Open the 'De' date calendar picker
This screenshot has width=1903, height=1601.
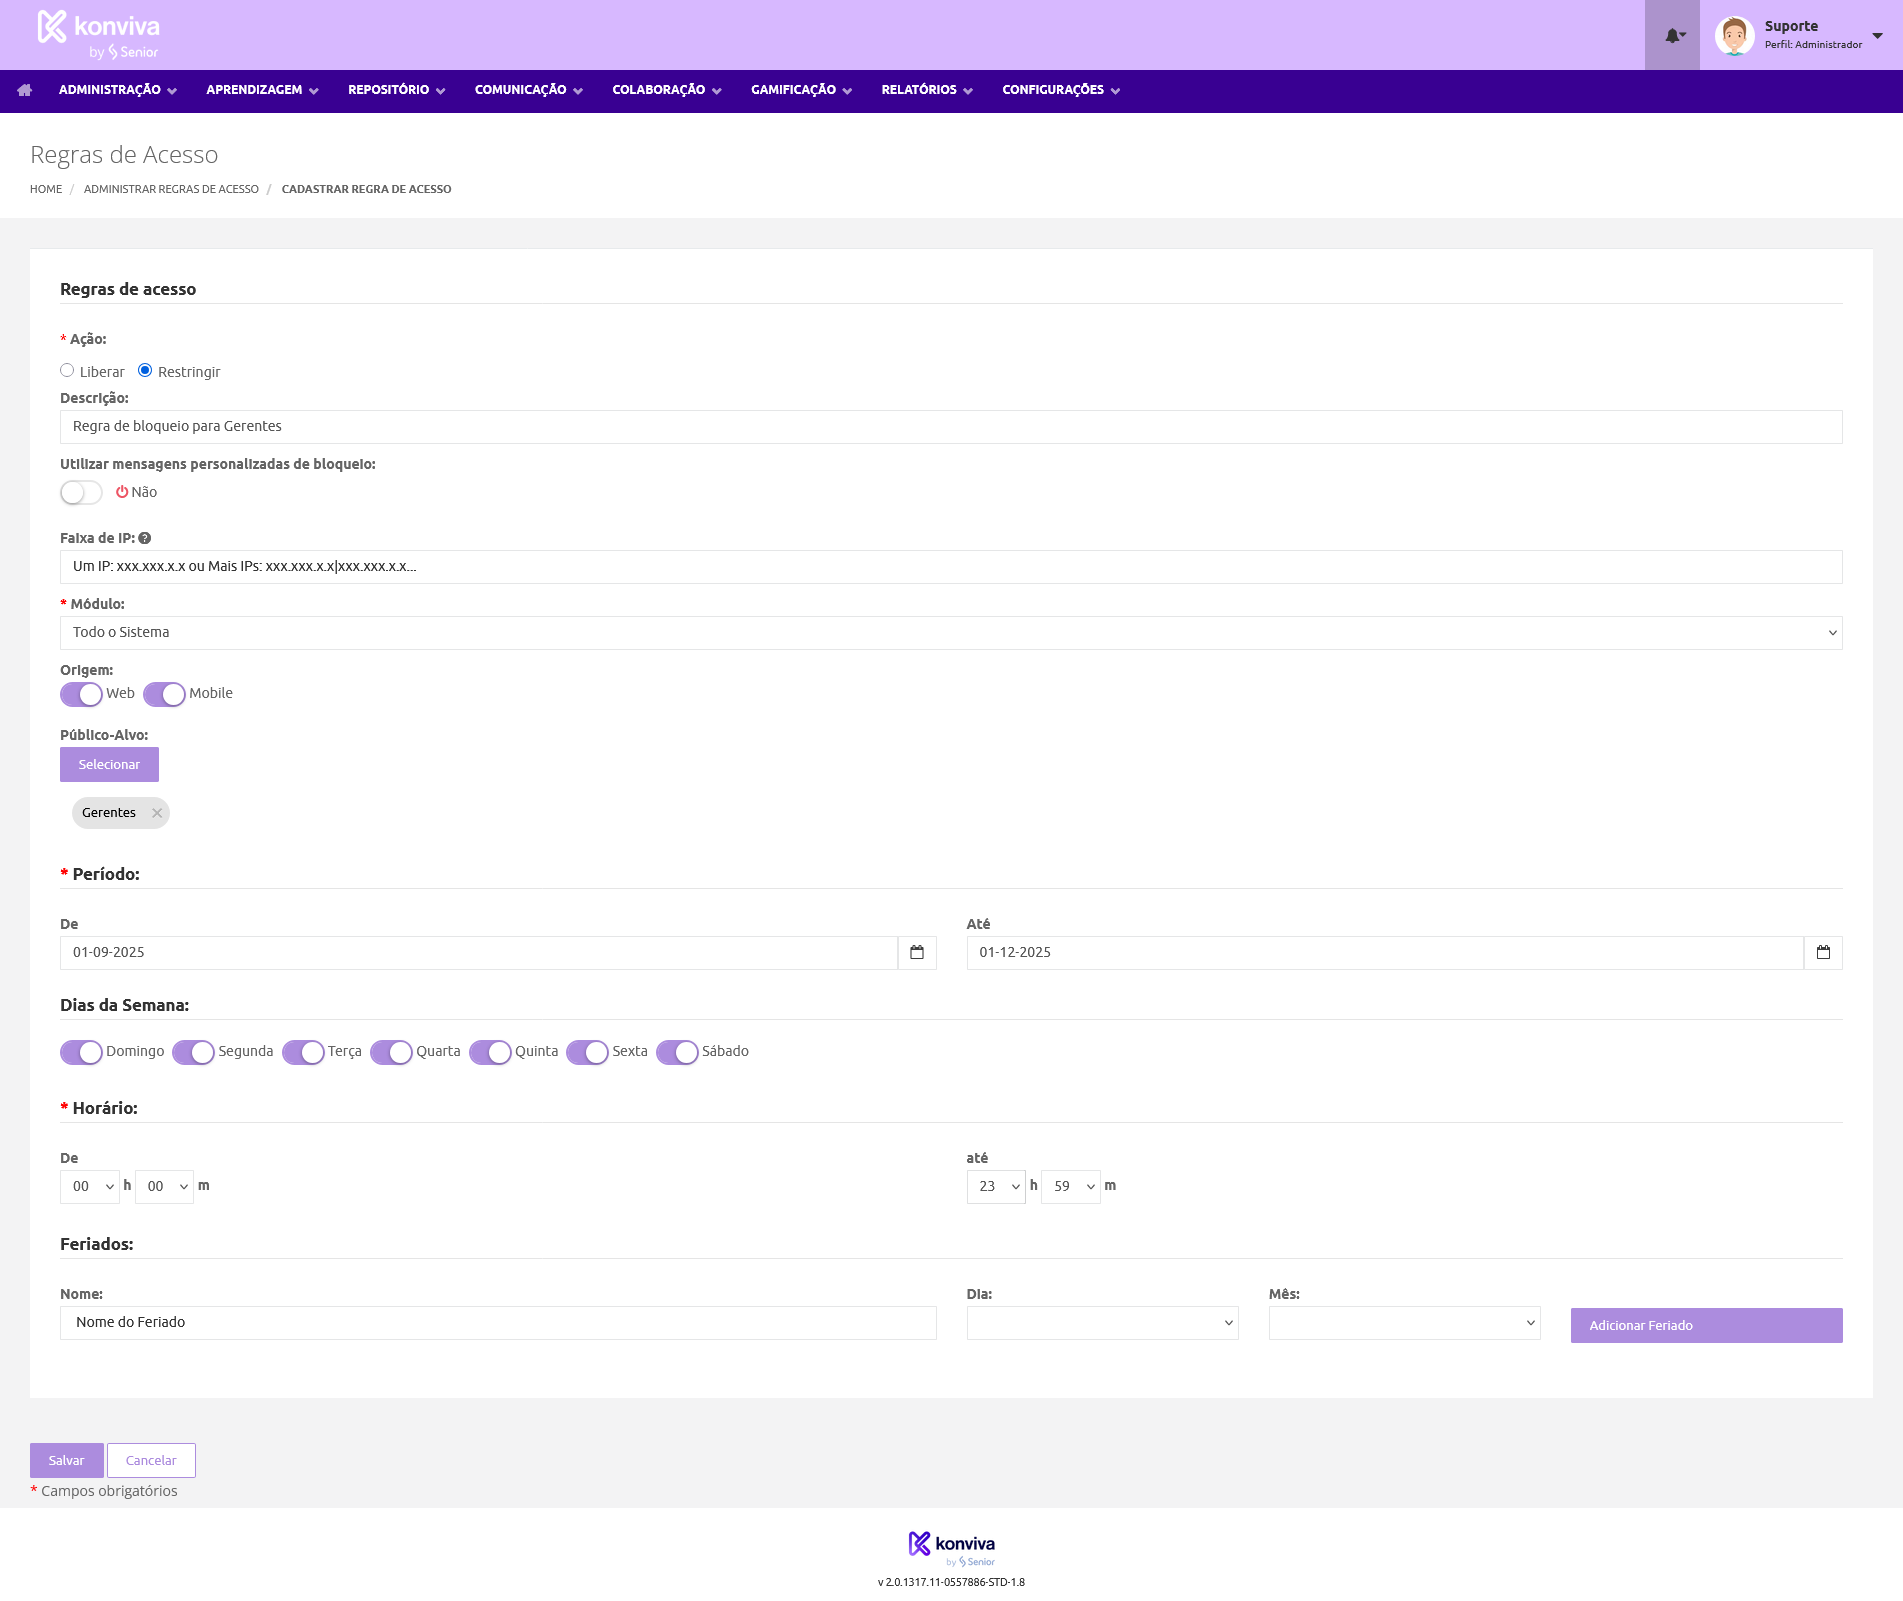[x=917, y=952]
